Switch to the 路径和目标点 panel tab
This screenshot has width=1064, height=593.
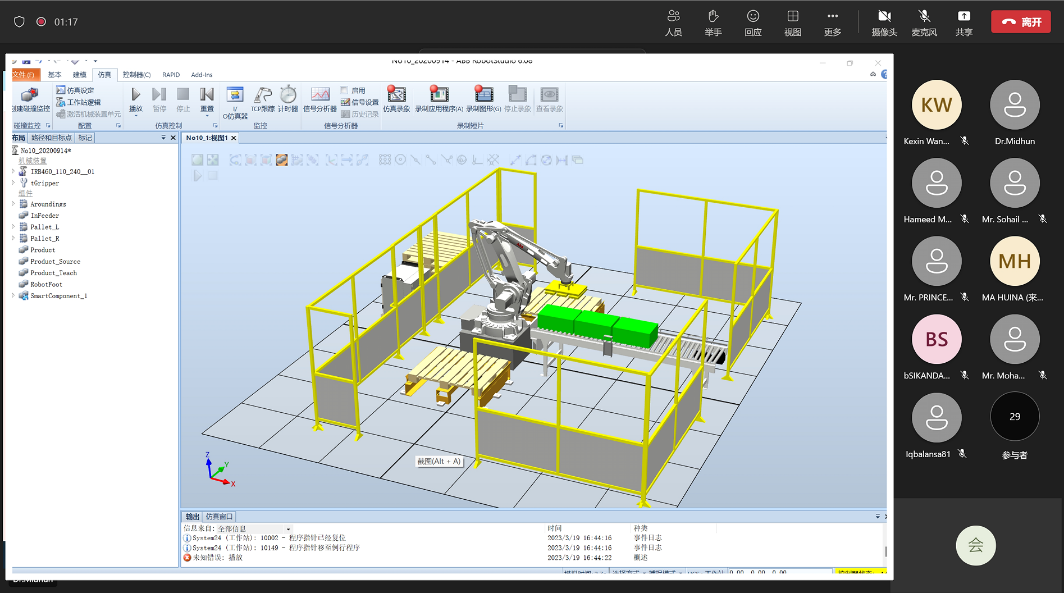(52, 138)
